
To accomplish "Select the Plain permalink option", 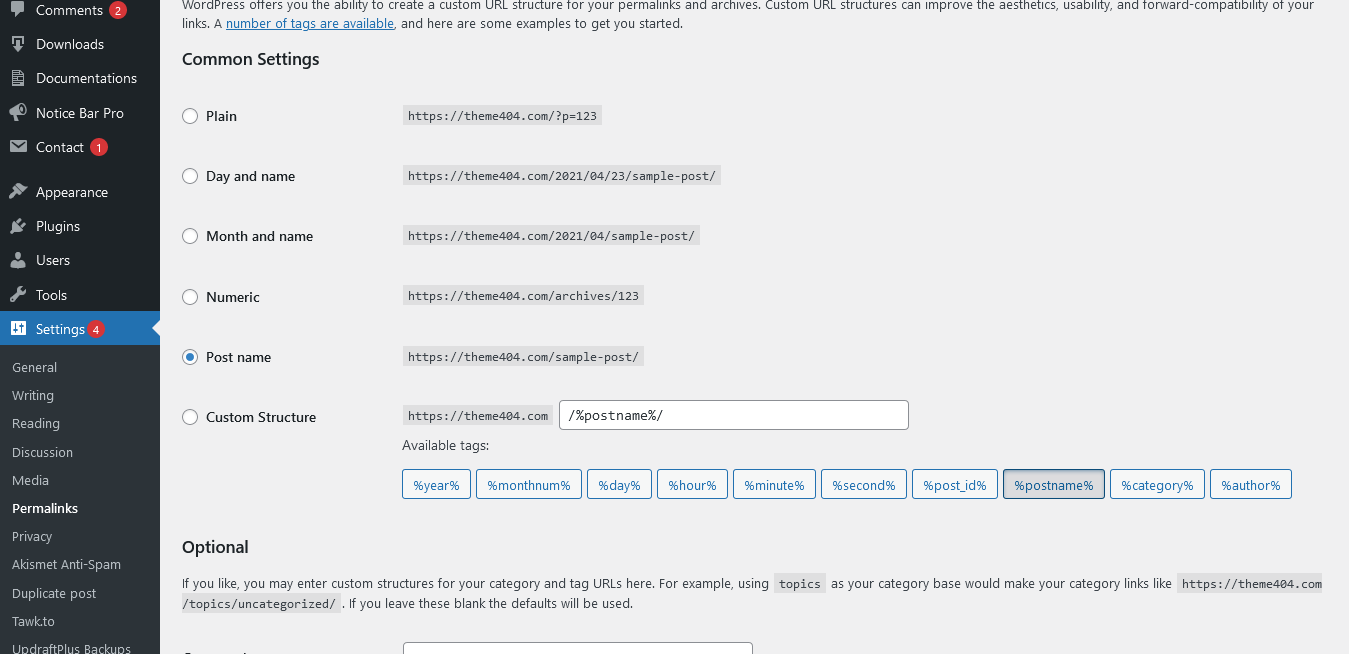I will click(190, 116).
